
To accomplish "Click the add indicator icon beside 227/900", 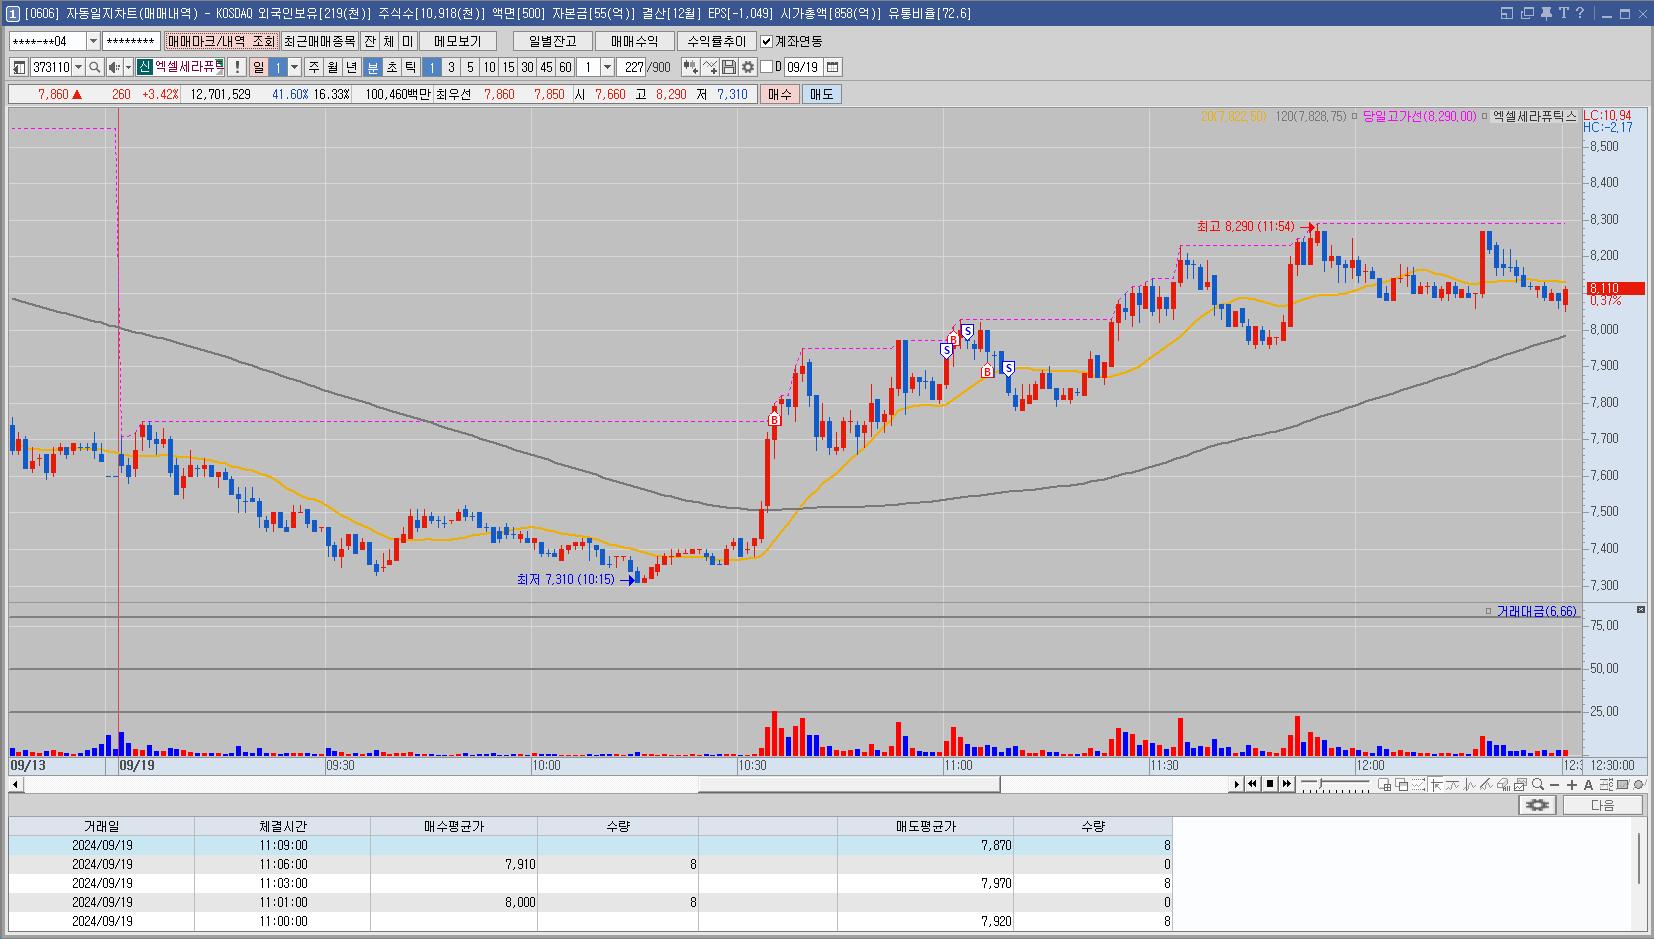I will click(691, 67).
